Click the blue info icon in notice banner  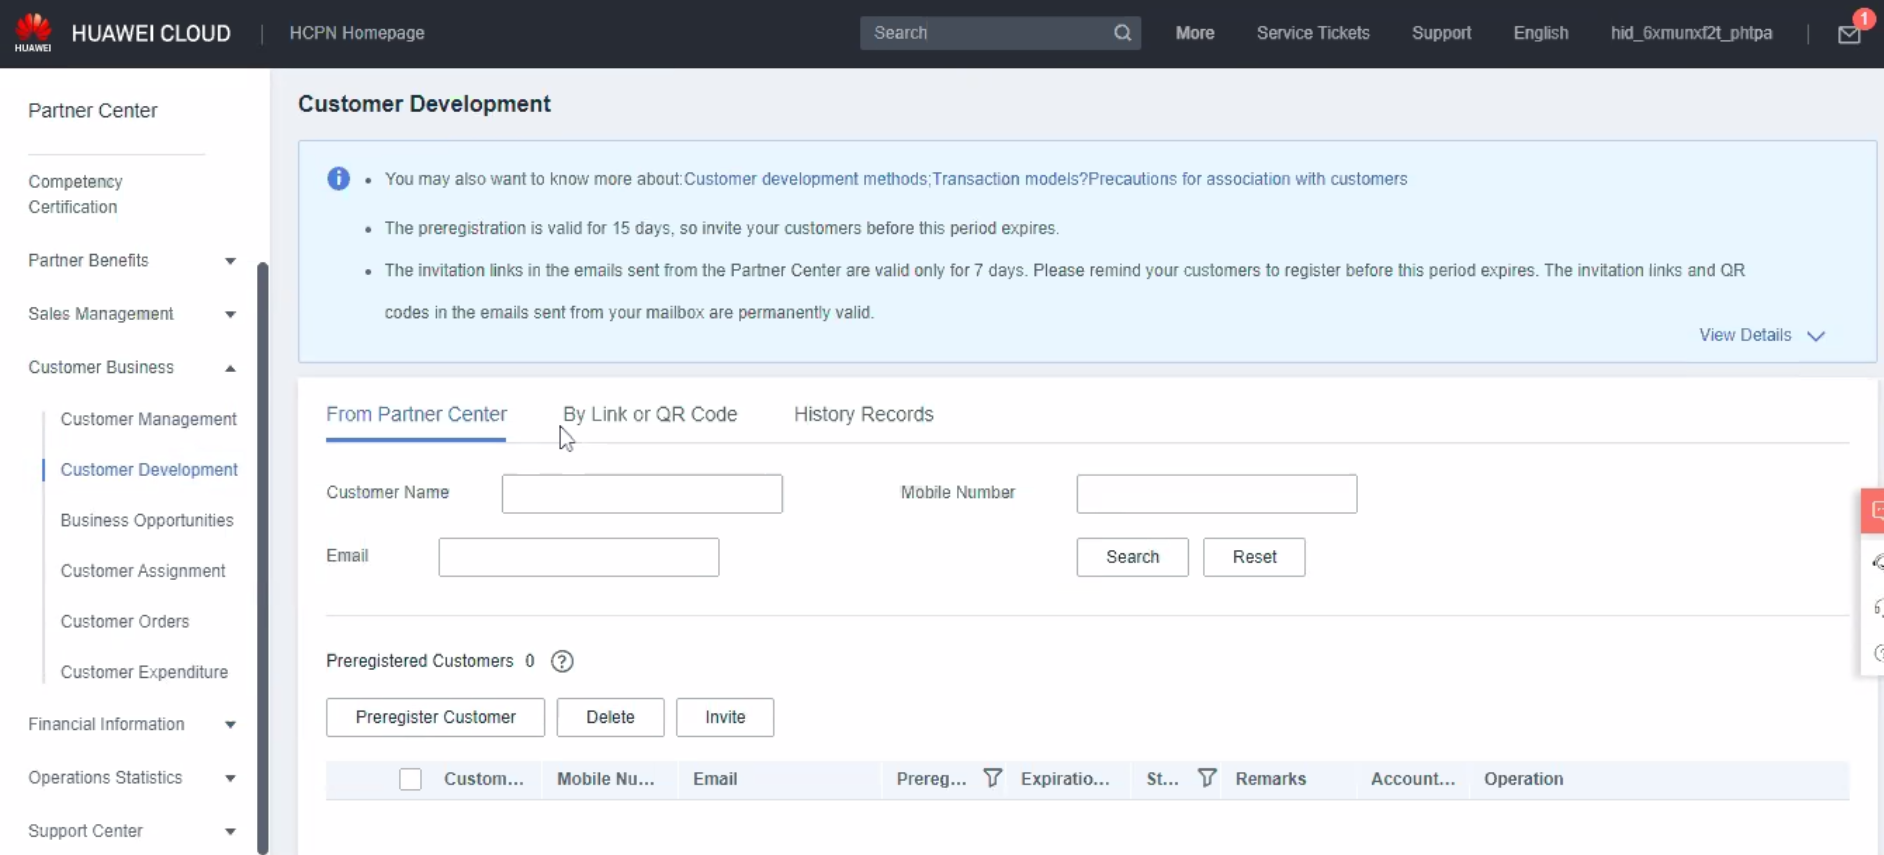pos(339,179)
